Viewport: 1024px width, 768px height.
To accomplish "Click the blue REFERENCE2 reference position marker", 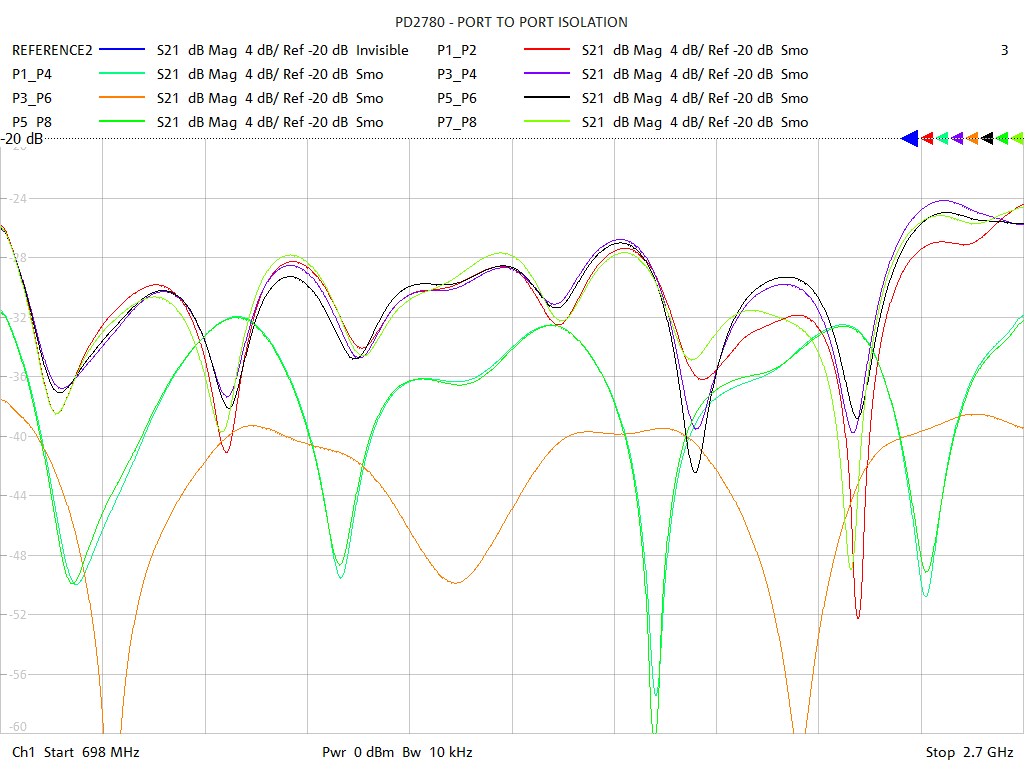I will pos(910,138).
